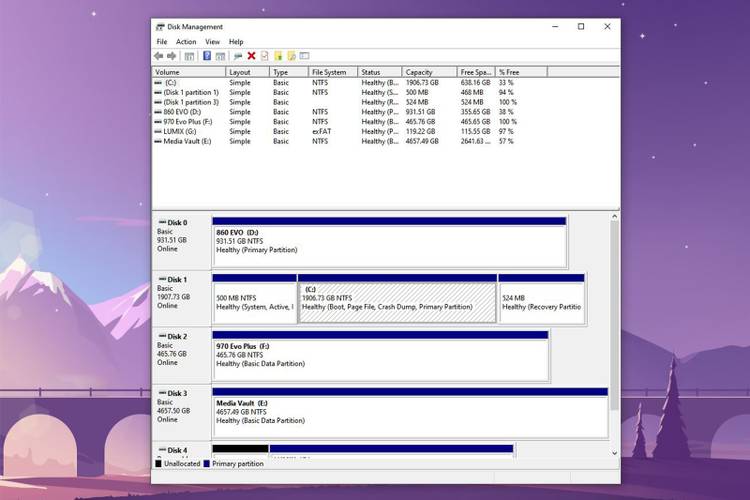Click scroll up arrow of disk pane

[615, 217]
